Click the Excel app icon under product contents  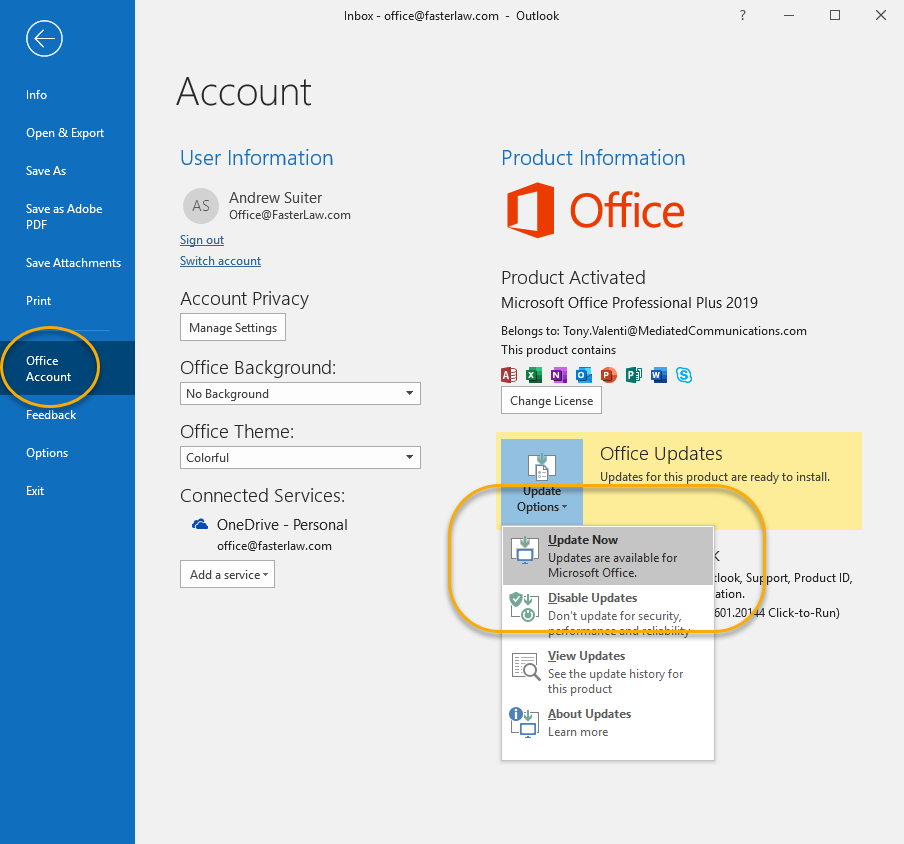click(534, 375)
